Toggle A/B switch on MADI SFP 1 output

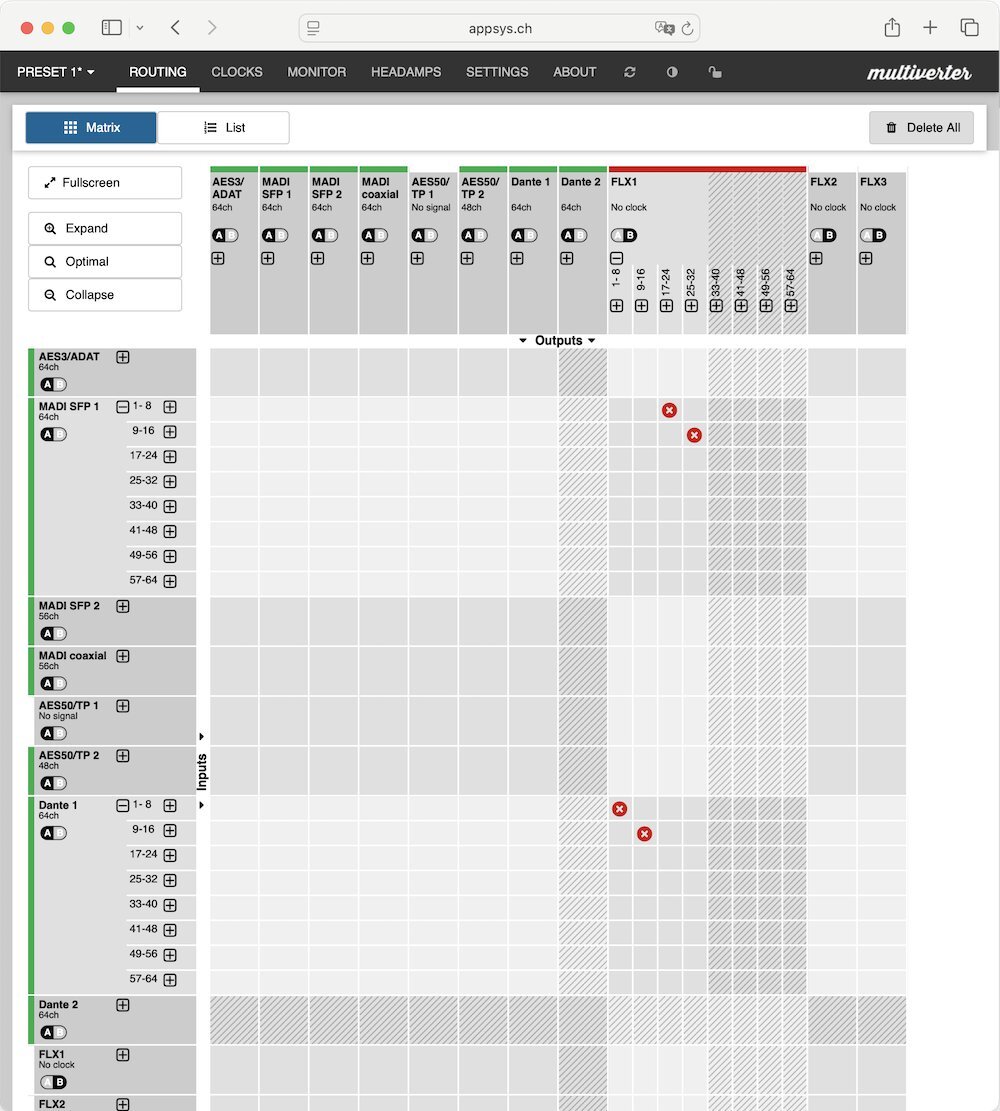click(x=275, y=235)
